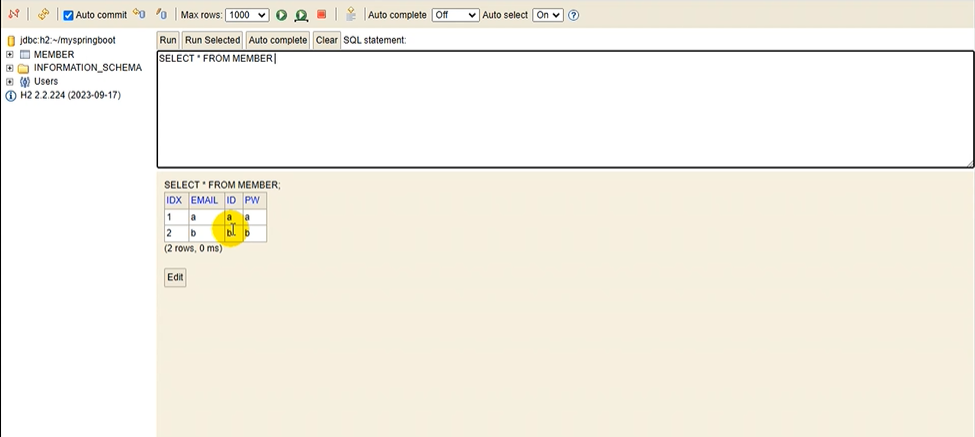
Task: Click the Edit button below the results
Action: [175, 277]
